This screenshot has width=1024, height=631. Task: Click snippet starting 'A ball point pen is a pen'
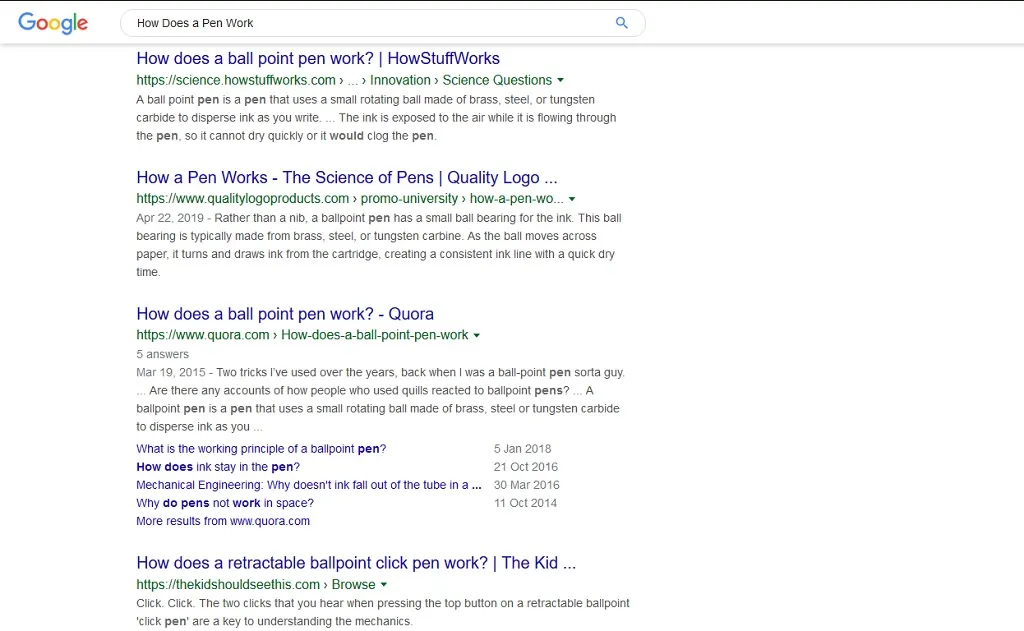click(376, 118)
